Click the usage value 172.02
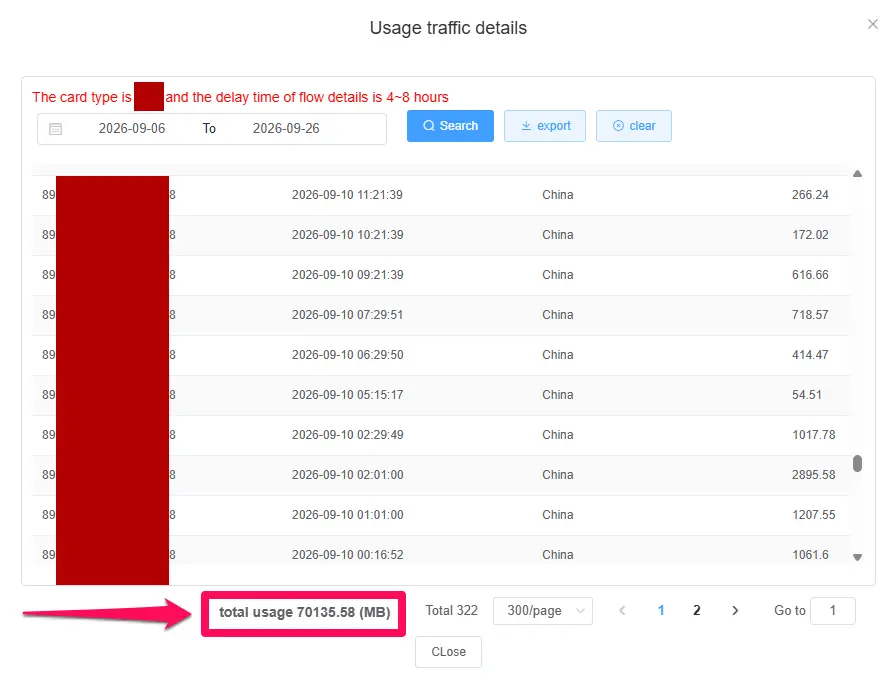The width and height of the screenshot is (890, 677). tap(810, 235)
